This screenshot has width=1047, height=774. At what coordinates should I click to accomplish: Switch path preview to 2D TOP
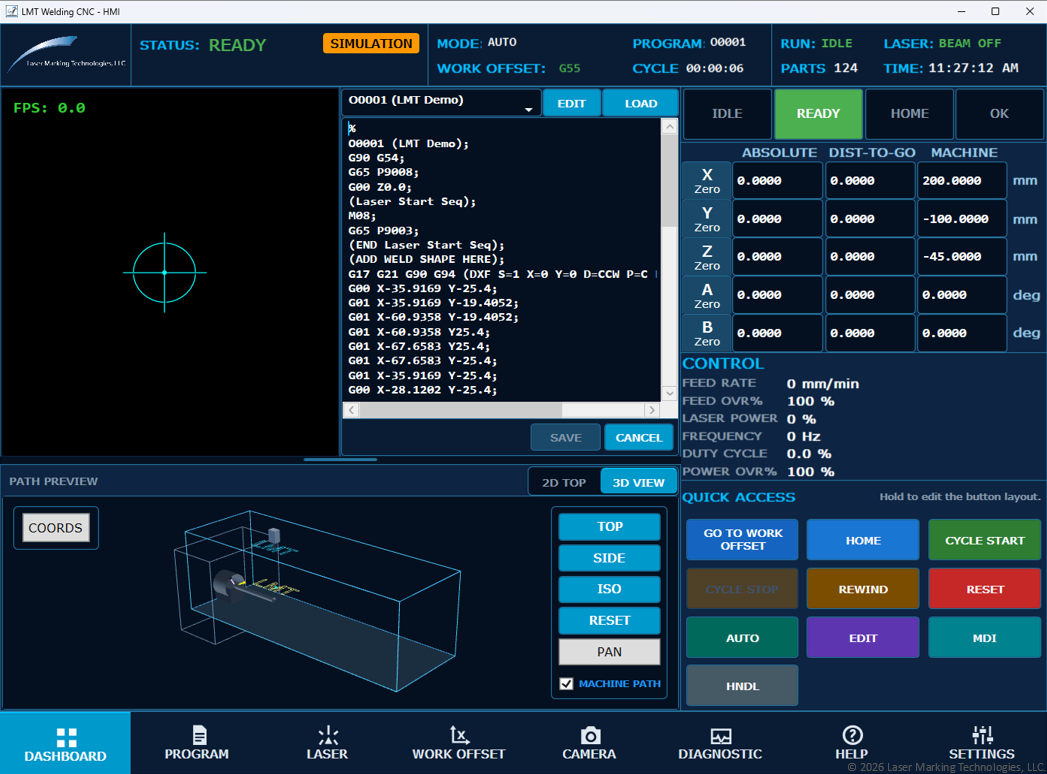(x=564, y=482)
